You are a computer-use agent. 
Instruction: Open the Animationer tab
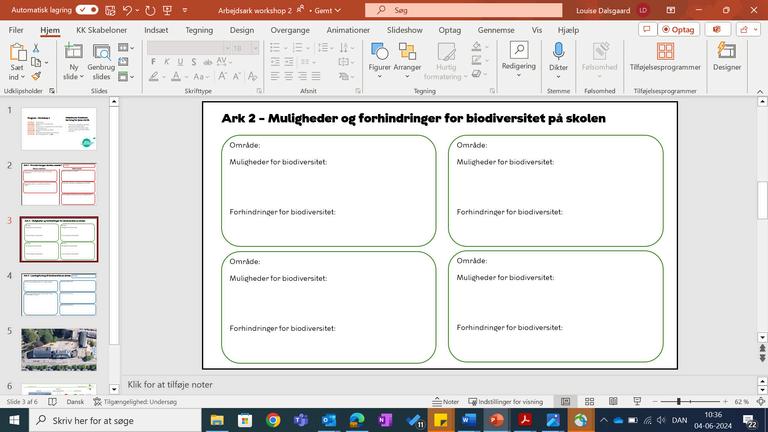[348, 30]
